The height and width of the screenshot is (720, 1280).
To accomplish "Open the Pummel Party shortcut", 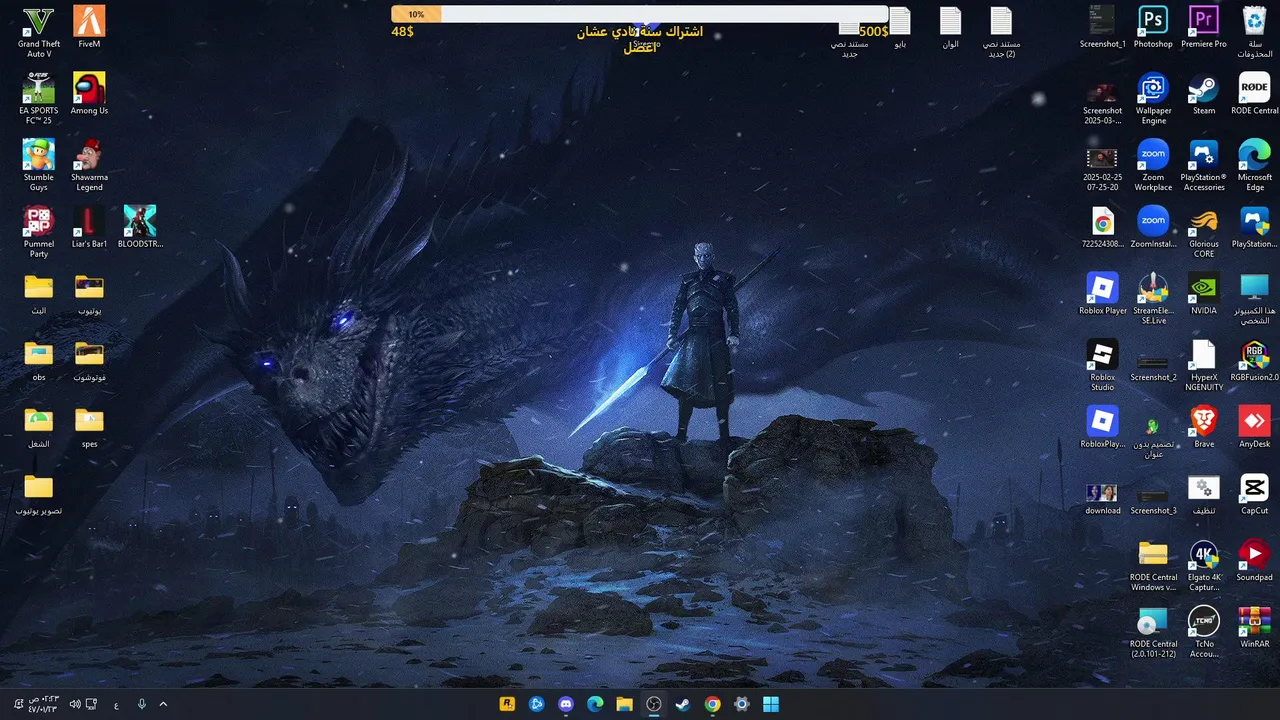I will (38, 231).
